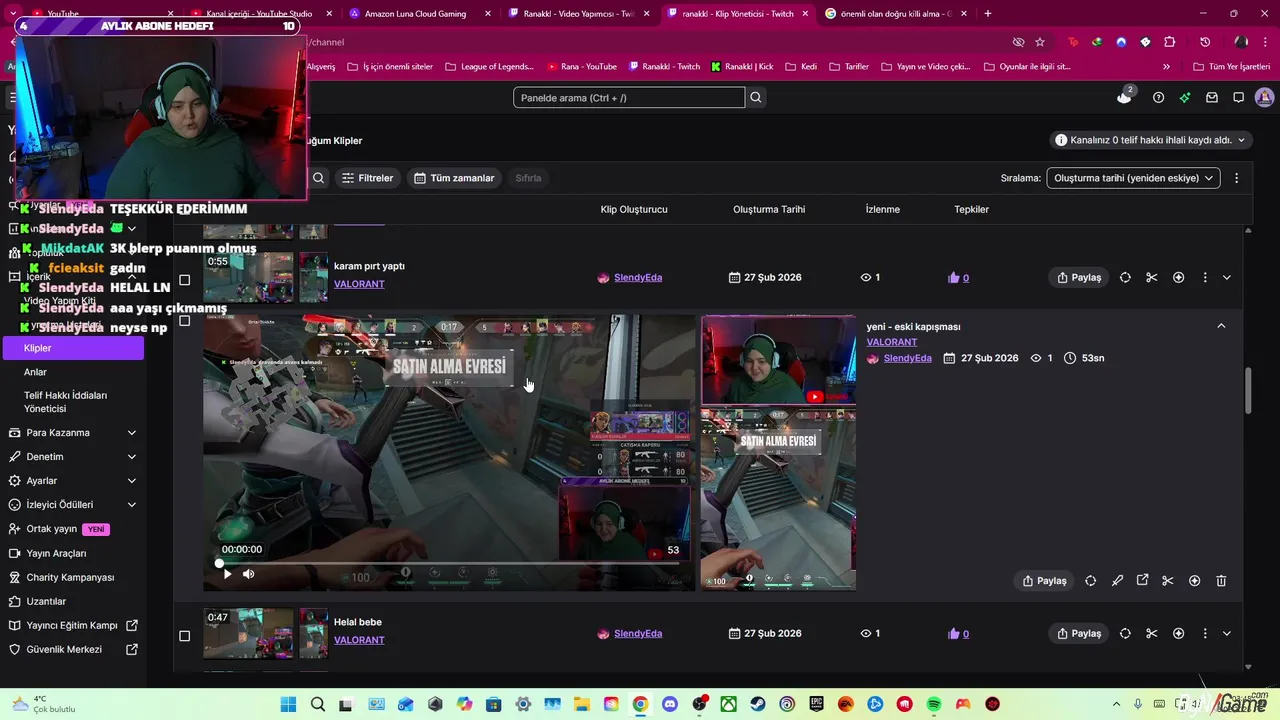Click the page vertical scrollbar thumb

tap(1248, 390)
